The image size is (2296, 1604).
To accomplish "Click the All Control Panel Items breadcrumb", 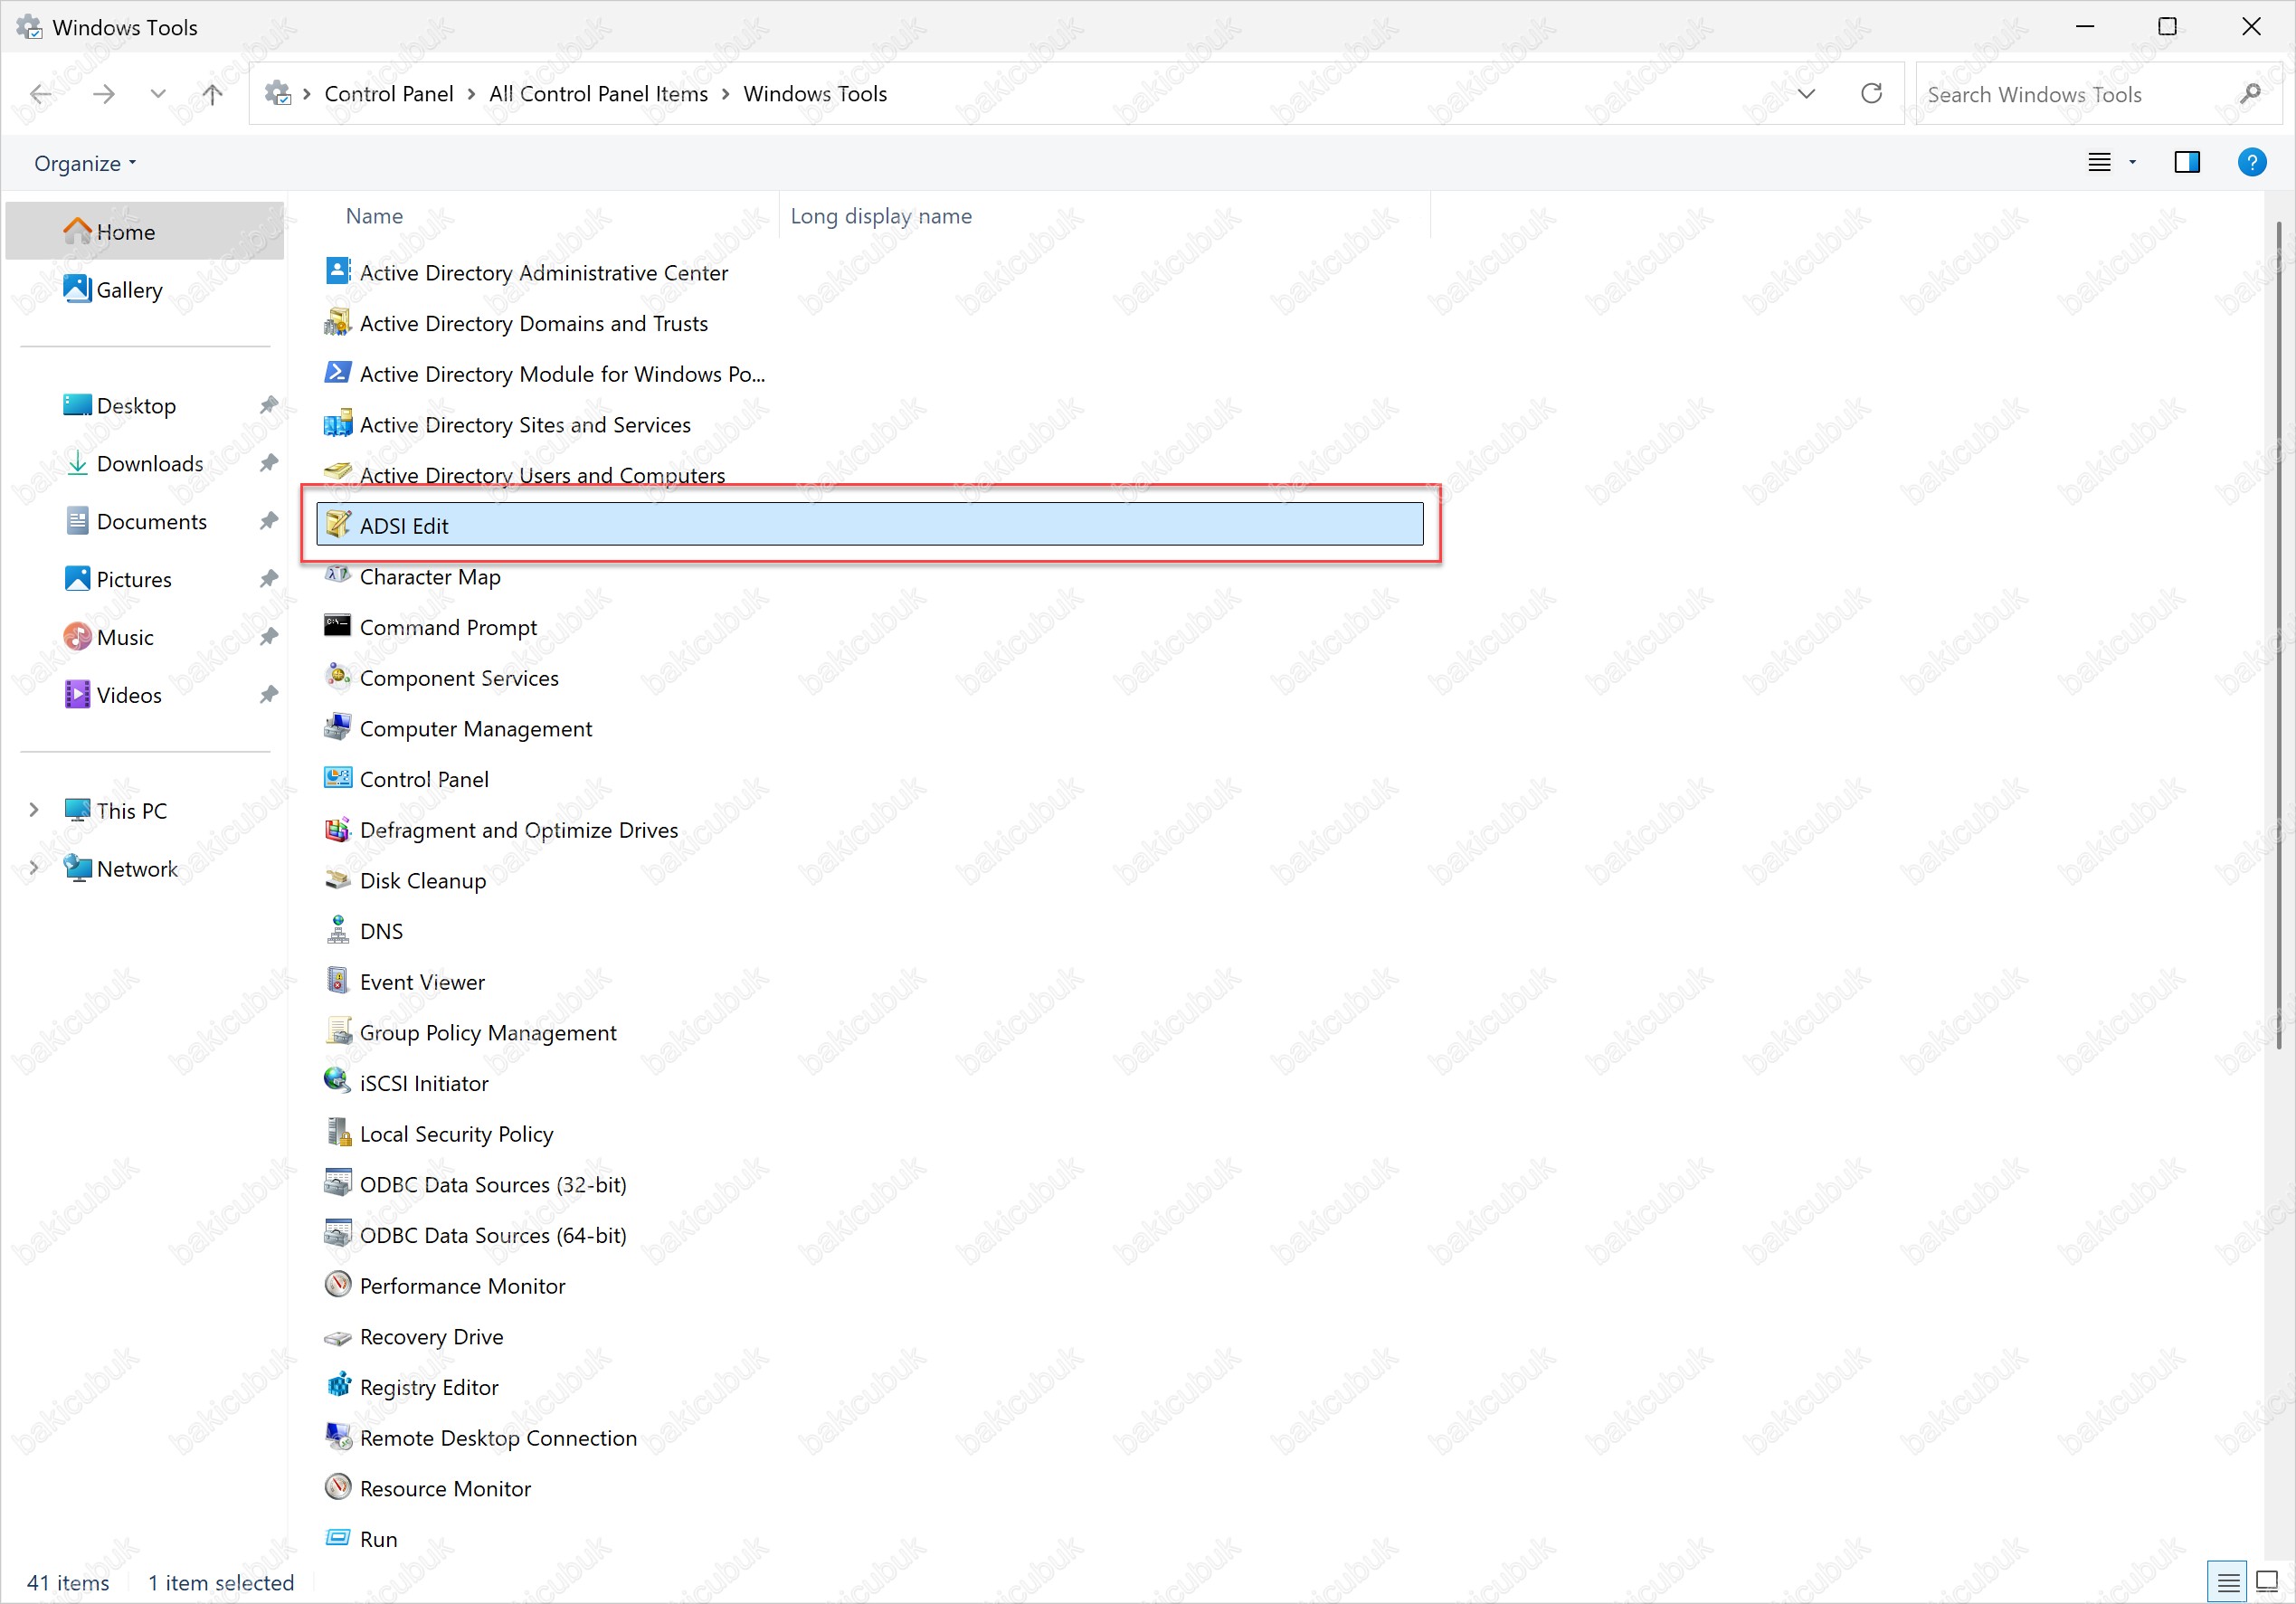I will [598, 94].
